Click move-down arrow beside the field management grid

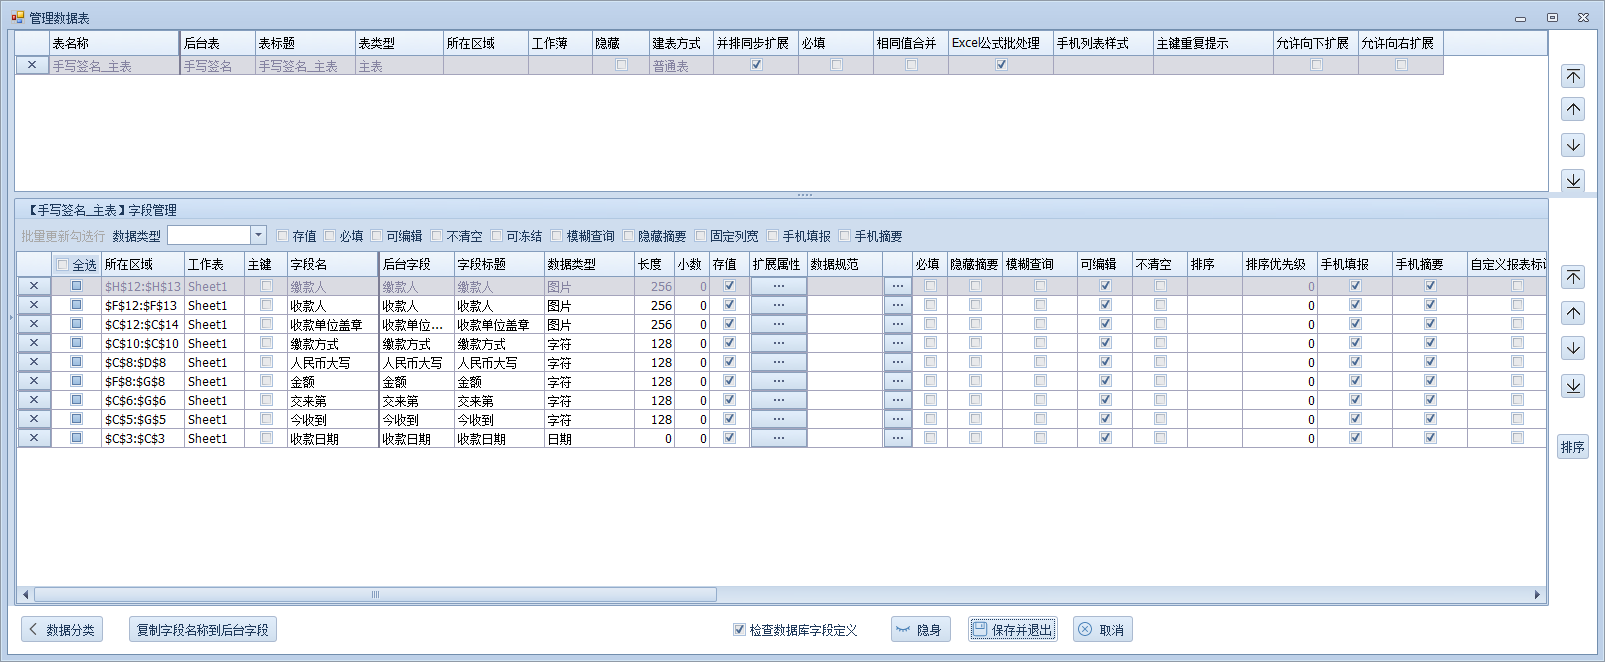(1573, 348)
